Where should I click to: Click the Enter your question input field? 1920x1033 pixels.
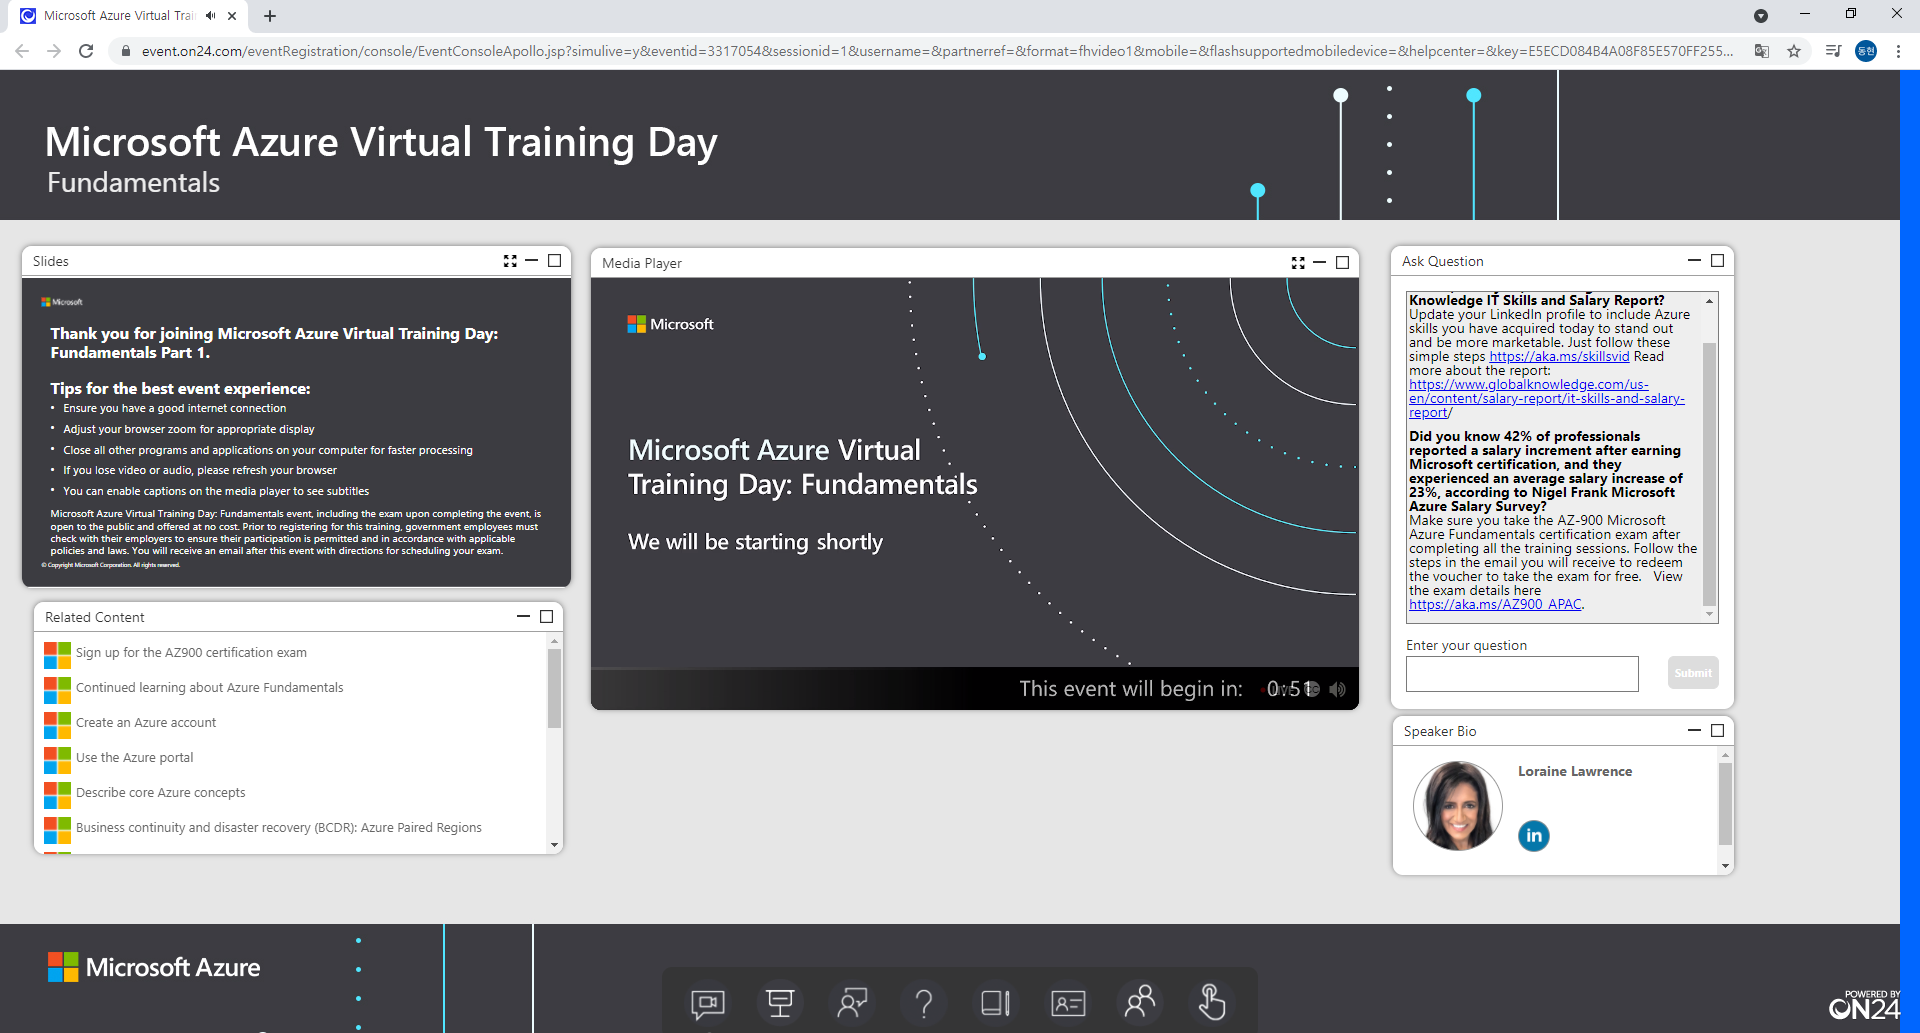pyautogui.click(x=1521, y=673)
